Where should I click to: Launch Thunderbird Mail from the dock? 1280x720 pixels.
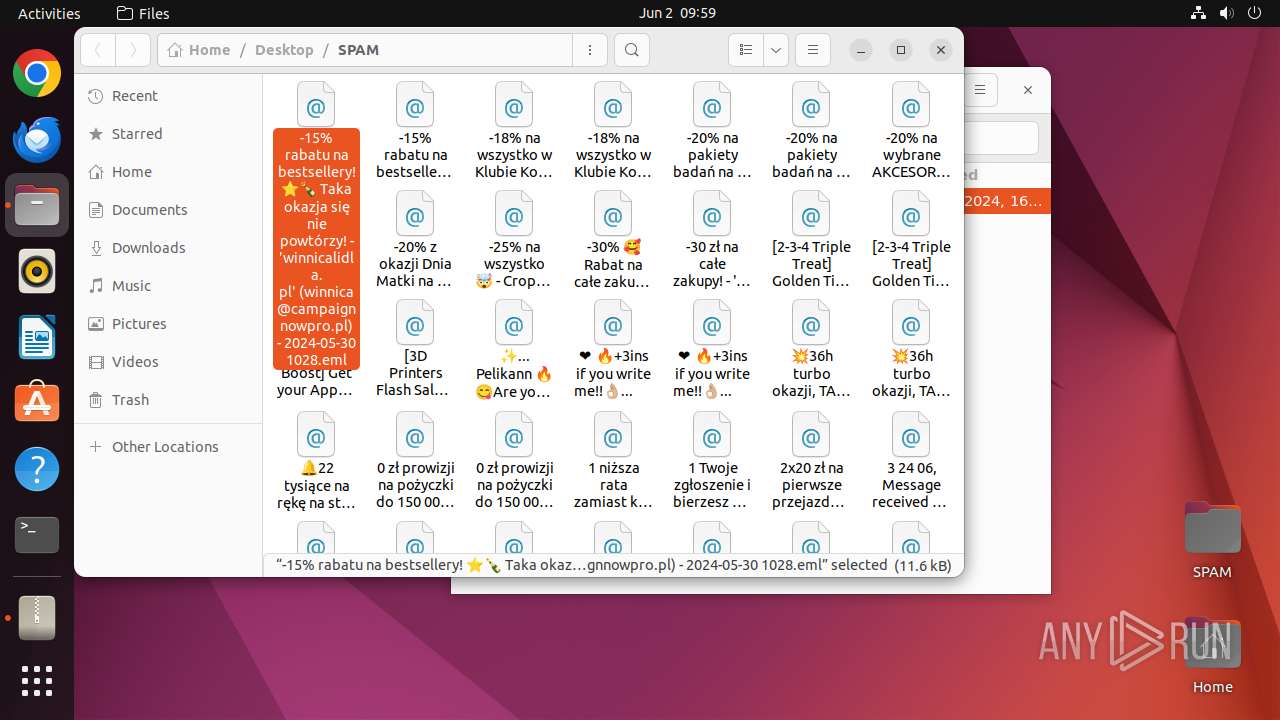[37, 139]
